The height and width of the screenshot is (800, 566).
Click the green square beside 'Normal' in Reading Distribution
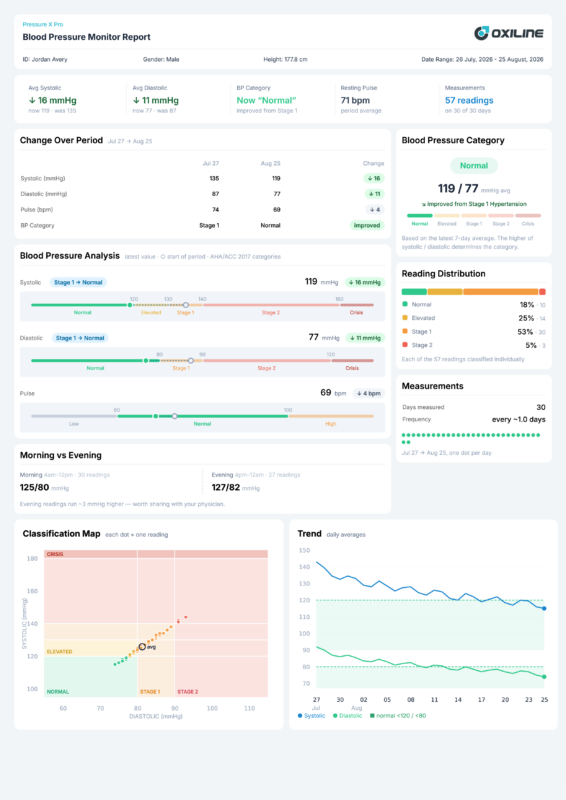[x=405, y=304]
